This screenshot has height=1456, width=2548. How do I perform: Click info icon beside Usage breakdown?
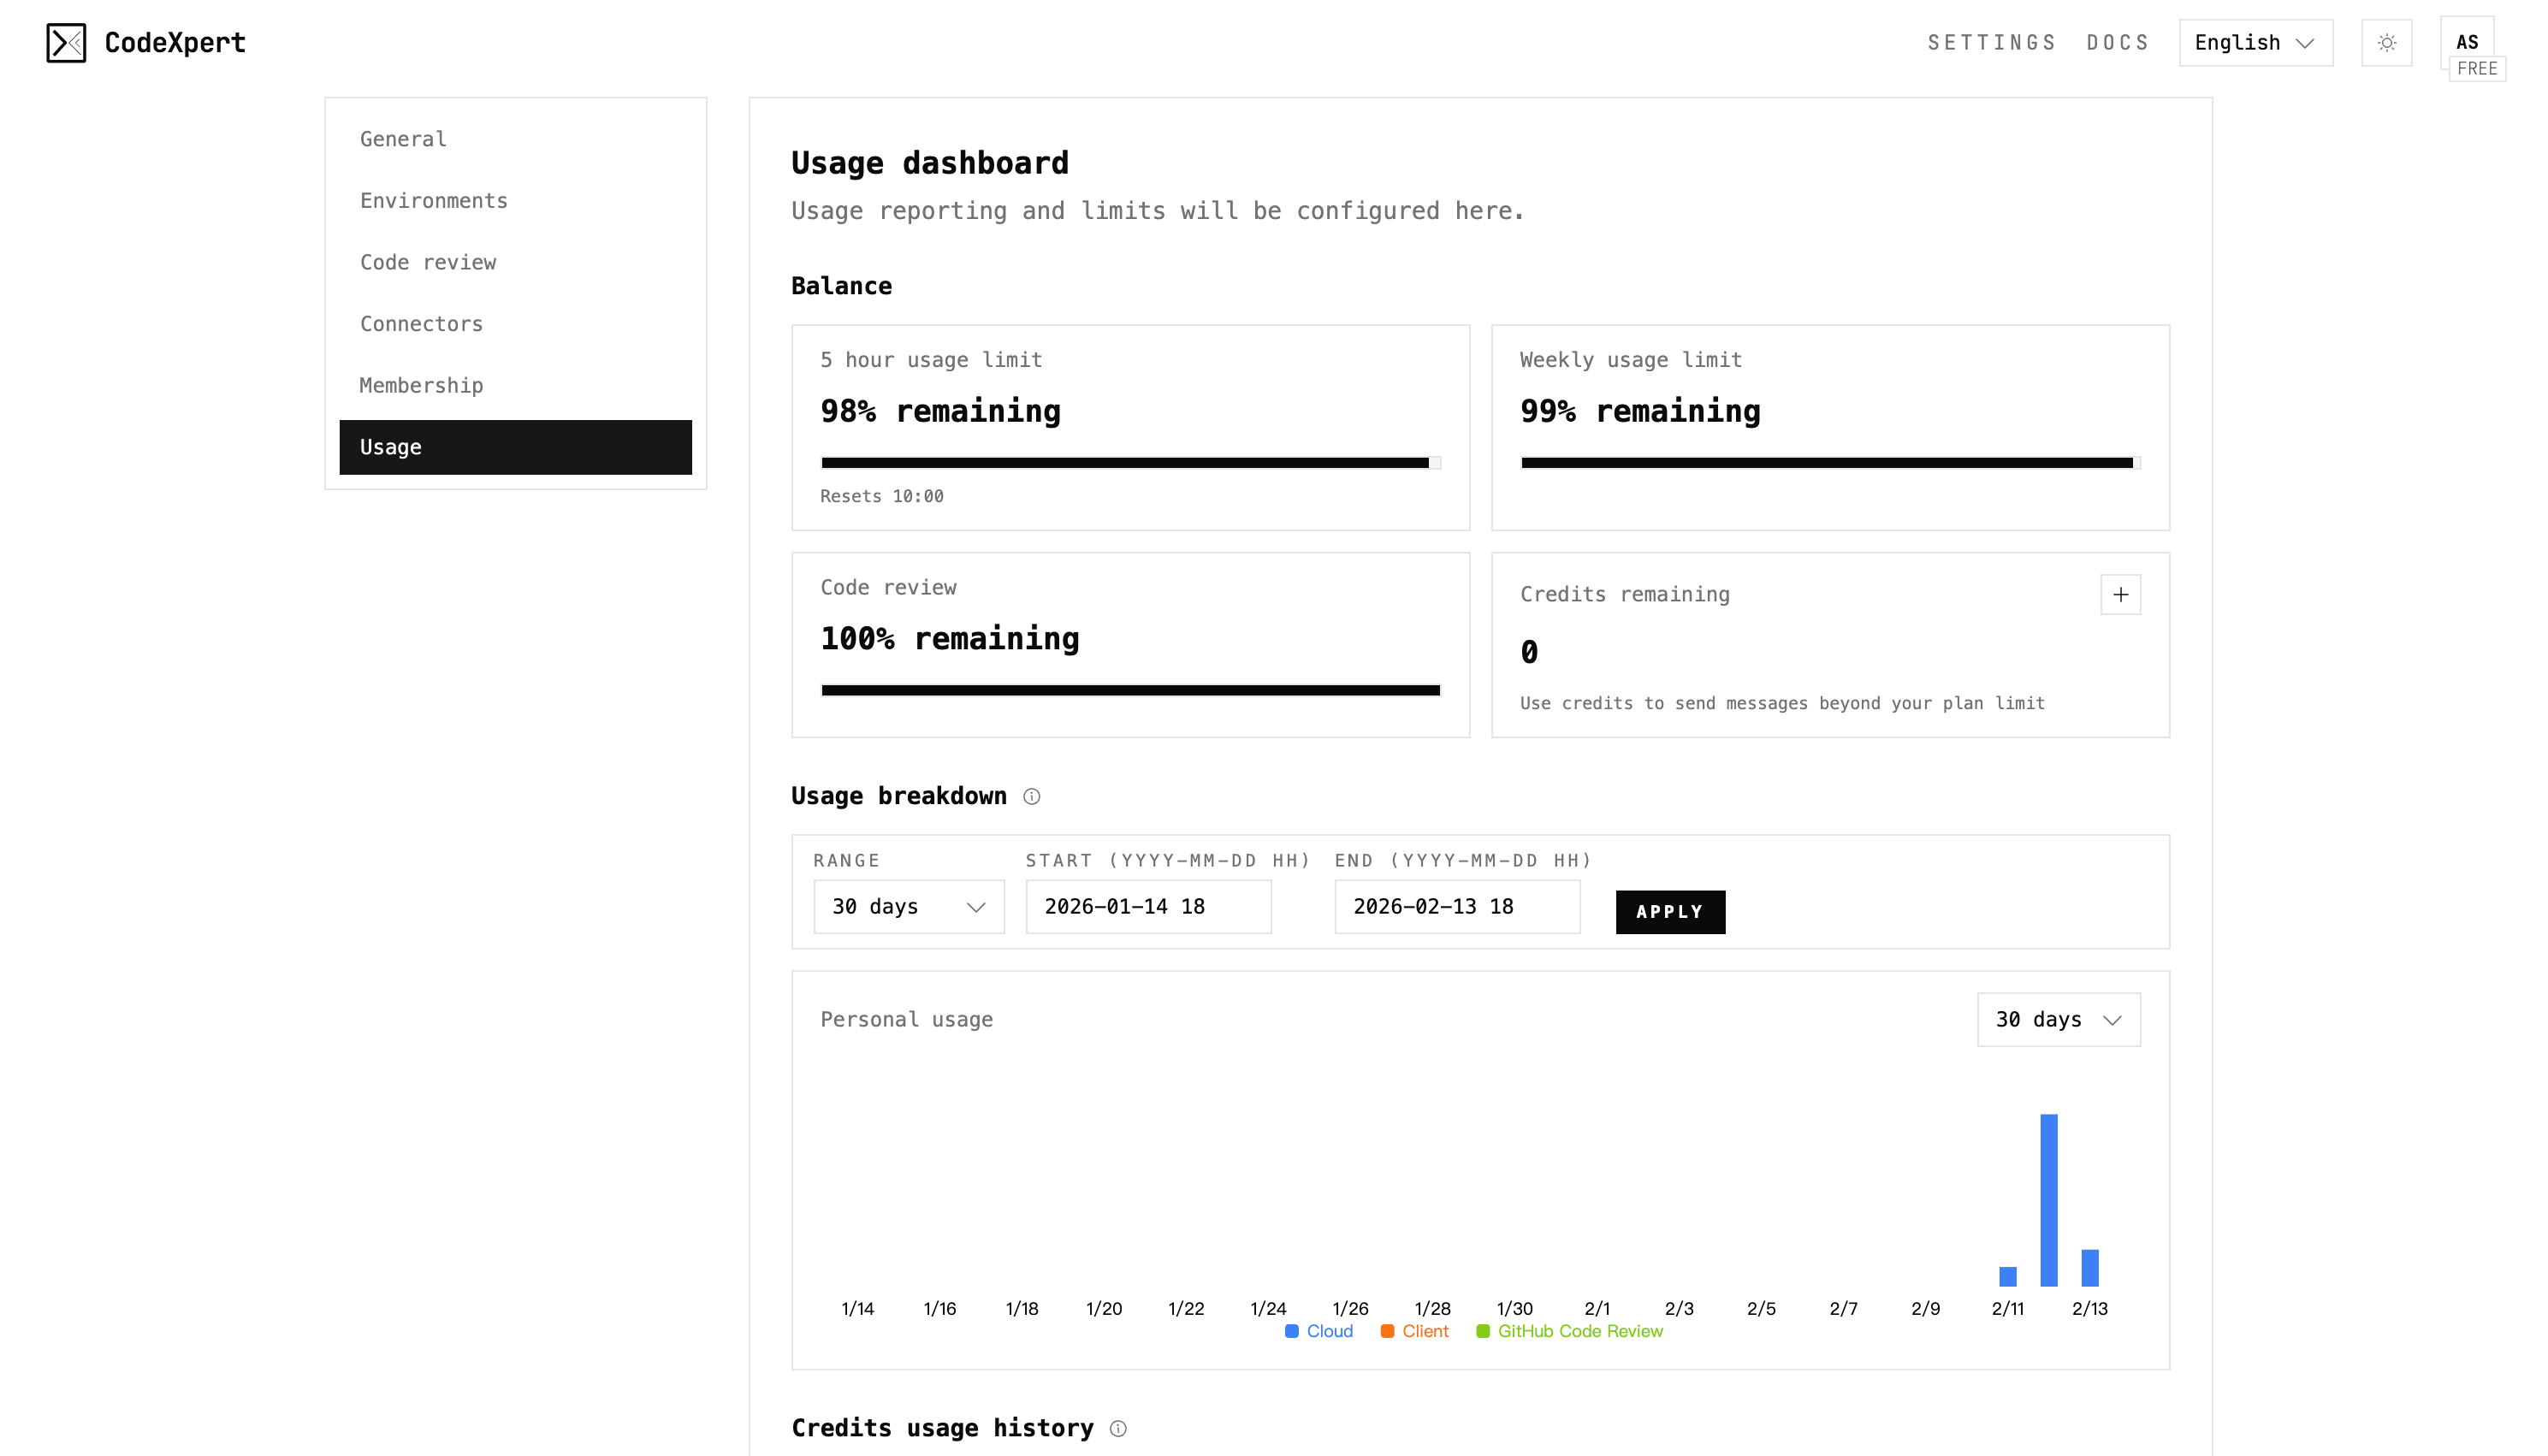click(1032, 796)
